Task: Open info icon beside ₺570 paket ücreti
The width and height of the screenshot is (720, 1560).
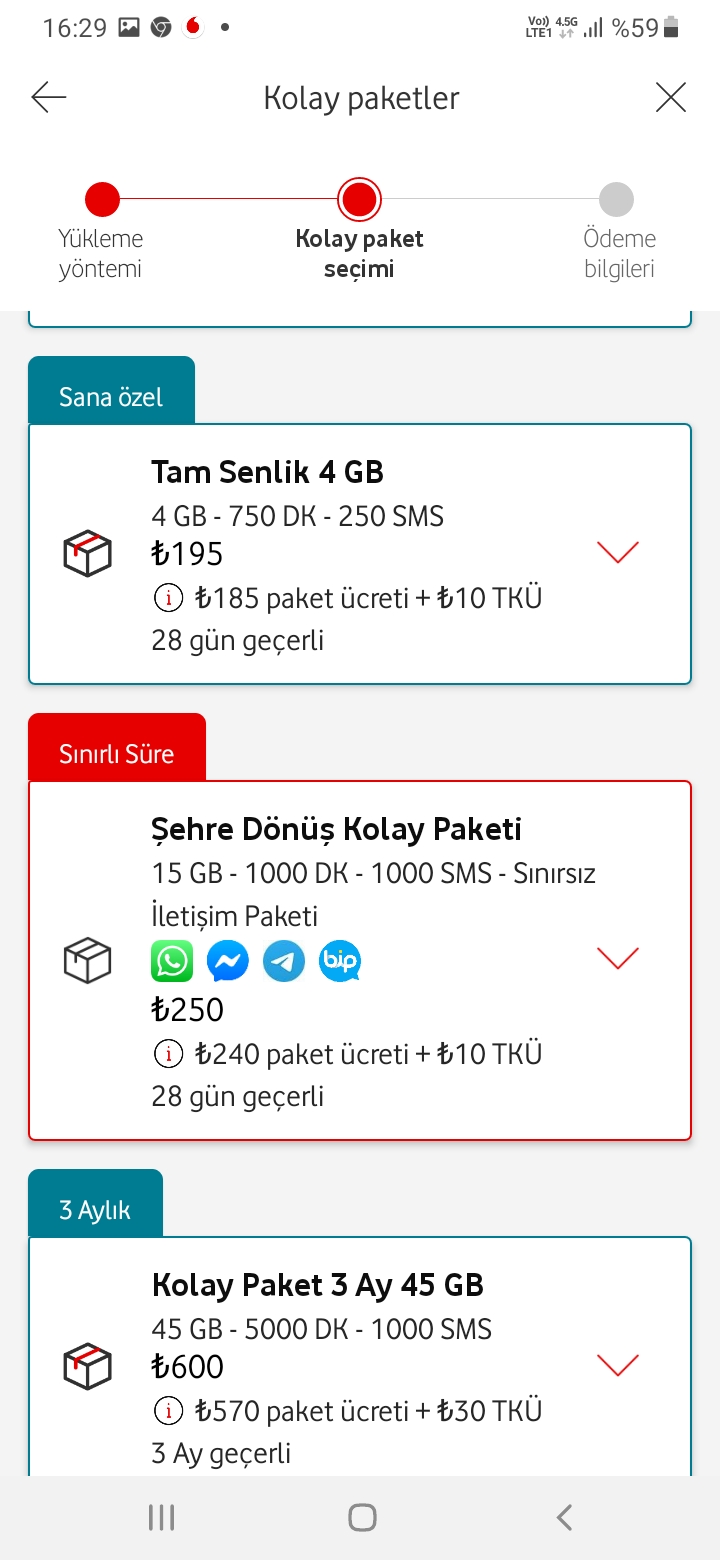Action: [168, 1411]
